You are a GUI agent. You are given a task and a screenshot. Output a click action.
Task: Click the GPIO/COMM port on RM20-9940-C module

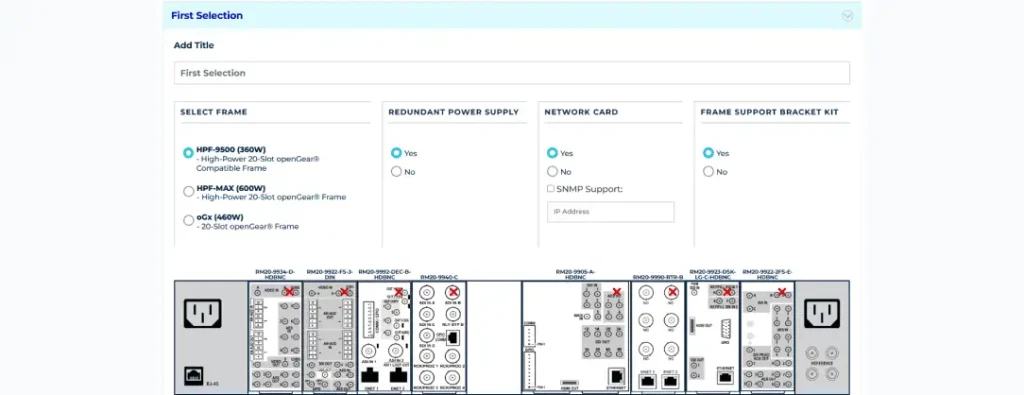pos(453,338)
